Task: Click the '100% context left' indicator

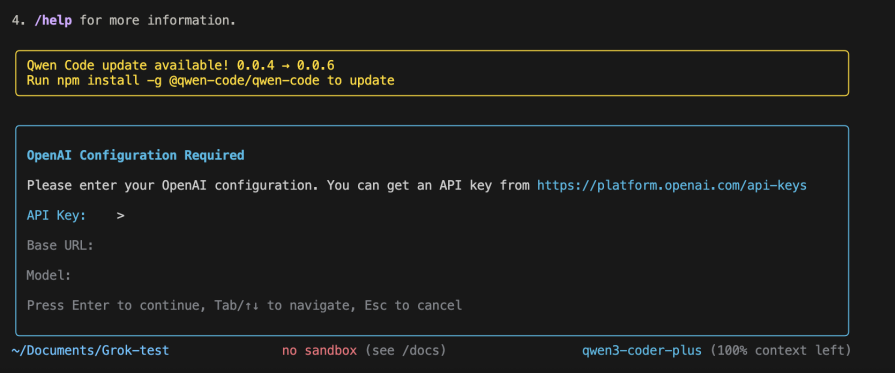Action: pyautogui.click(x=780, y=350)
